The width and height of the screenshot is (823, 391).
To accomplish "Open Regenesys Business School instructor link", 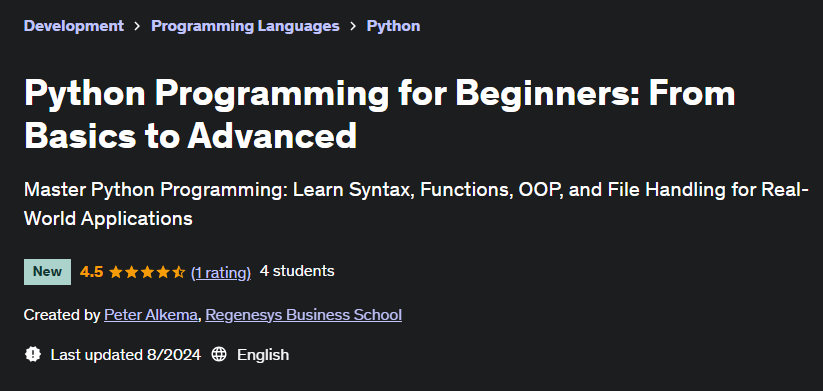I will 303,315.
